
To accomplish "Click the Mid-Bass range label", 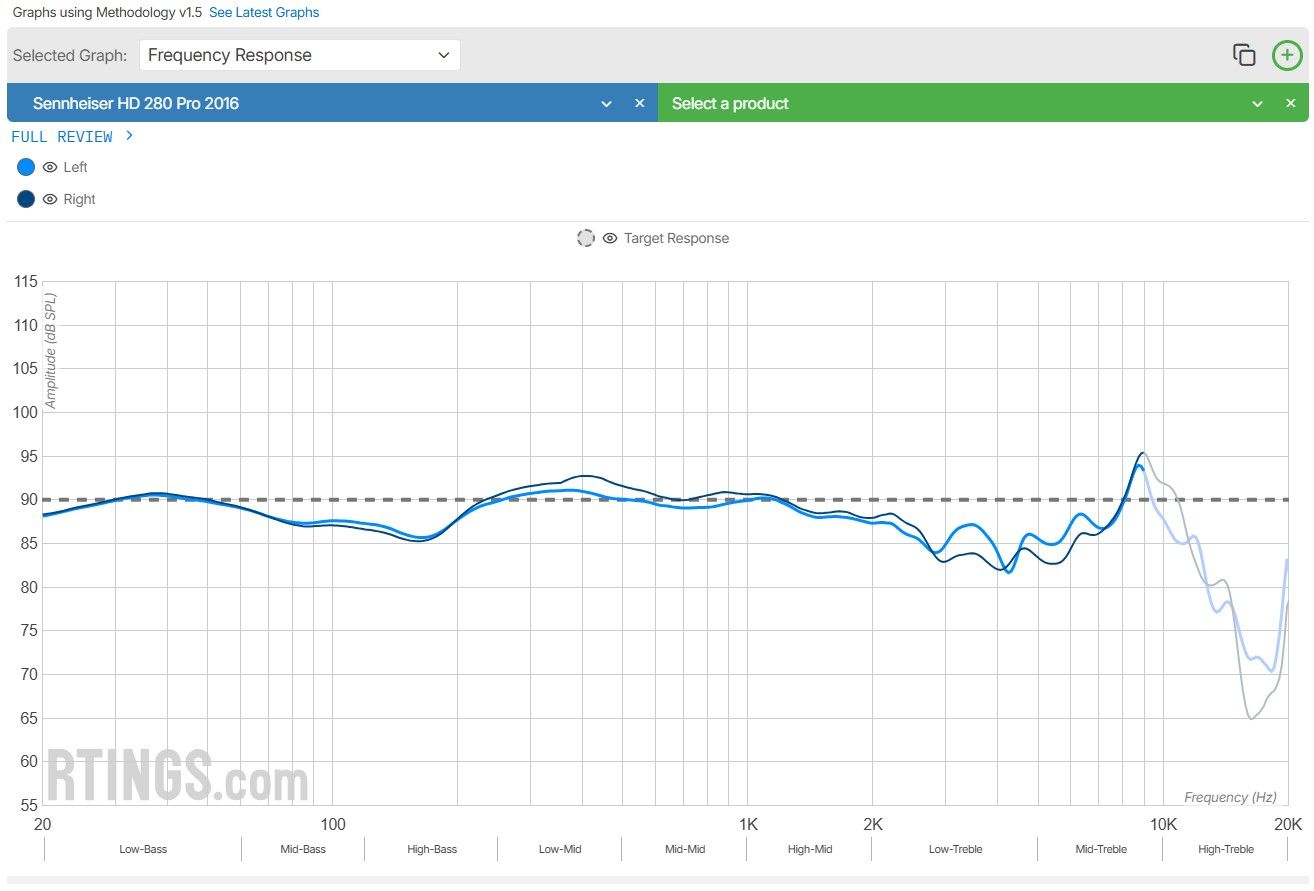I will click(x=302, y=849).
